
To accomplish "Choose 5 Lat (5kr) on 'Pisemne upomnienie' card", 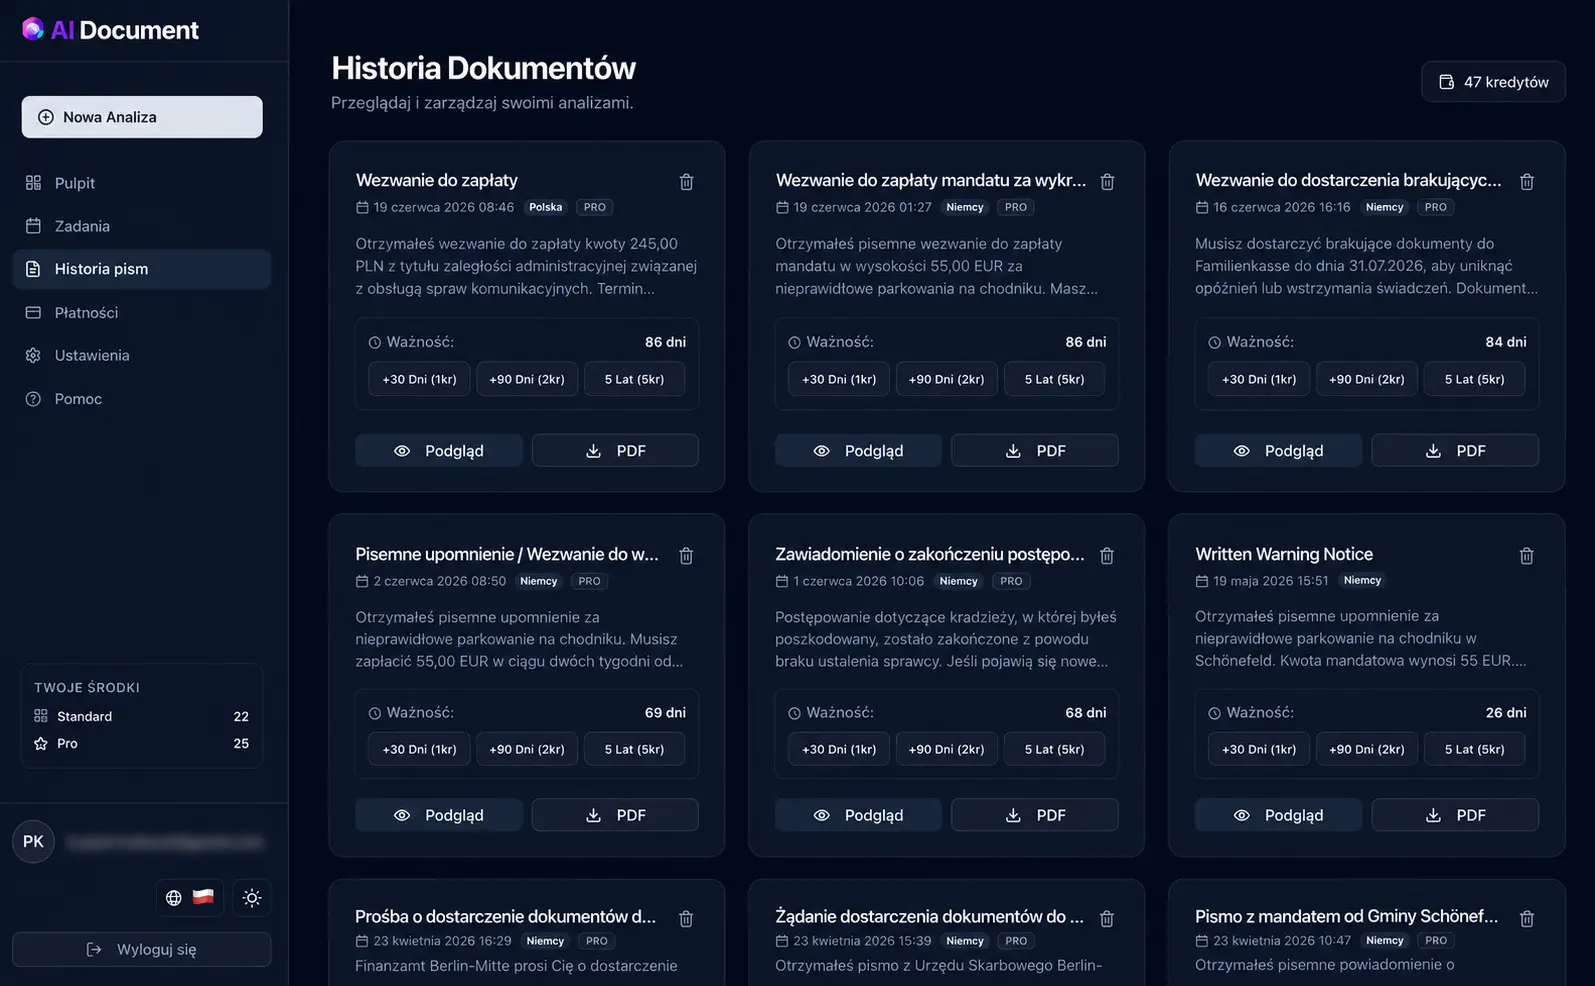I will click(x=634, y=749).
